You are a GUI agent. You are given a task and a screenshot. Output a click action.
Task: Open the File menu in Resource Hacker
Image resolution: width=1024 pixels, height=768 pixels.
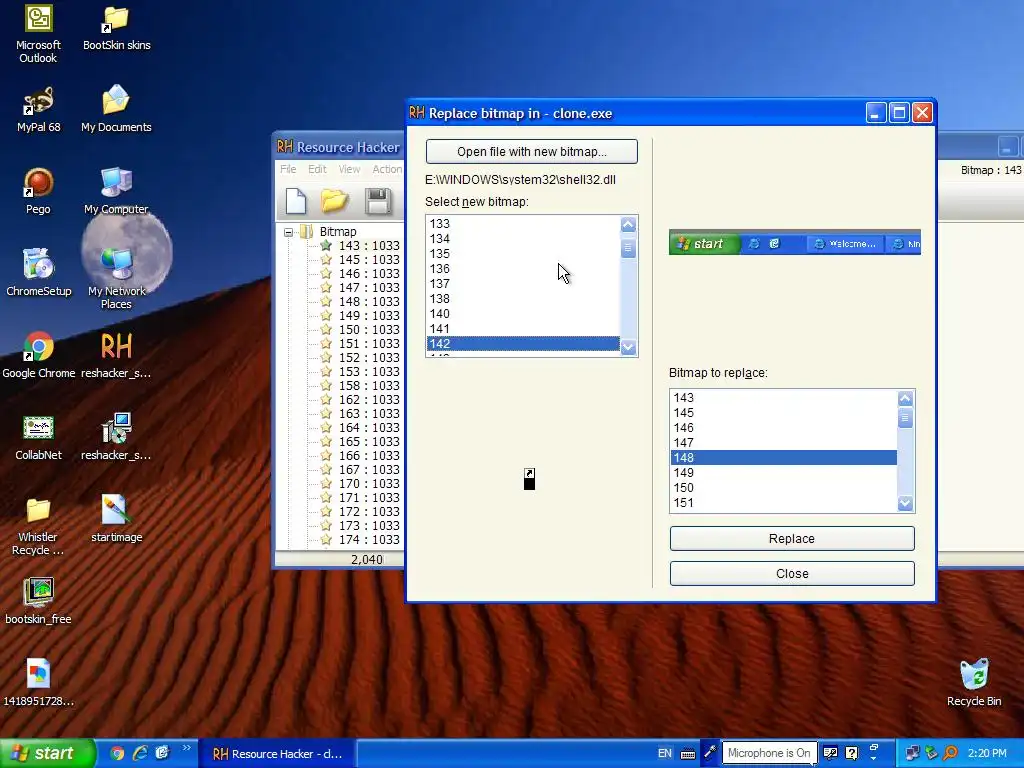coord(288,169)
